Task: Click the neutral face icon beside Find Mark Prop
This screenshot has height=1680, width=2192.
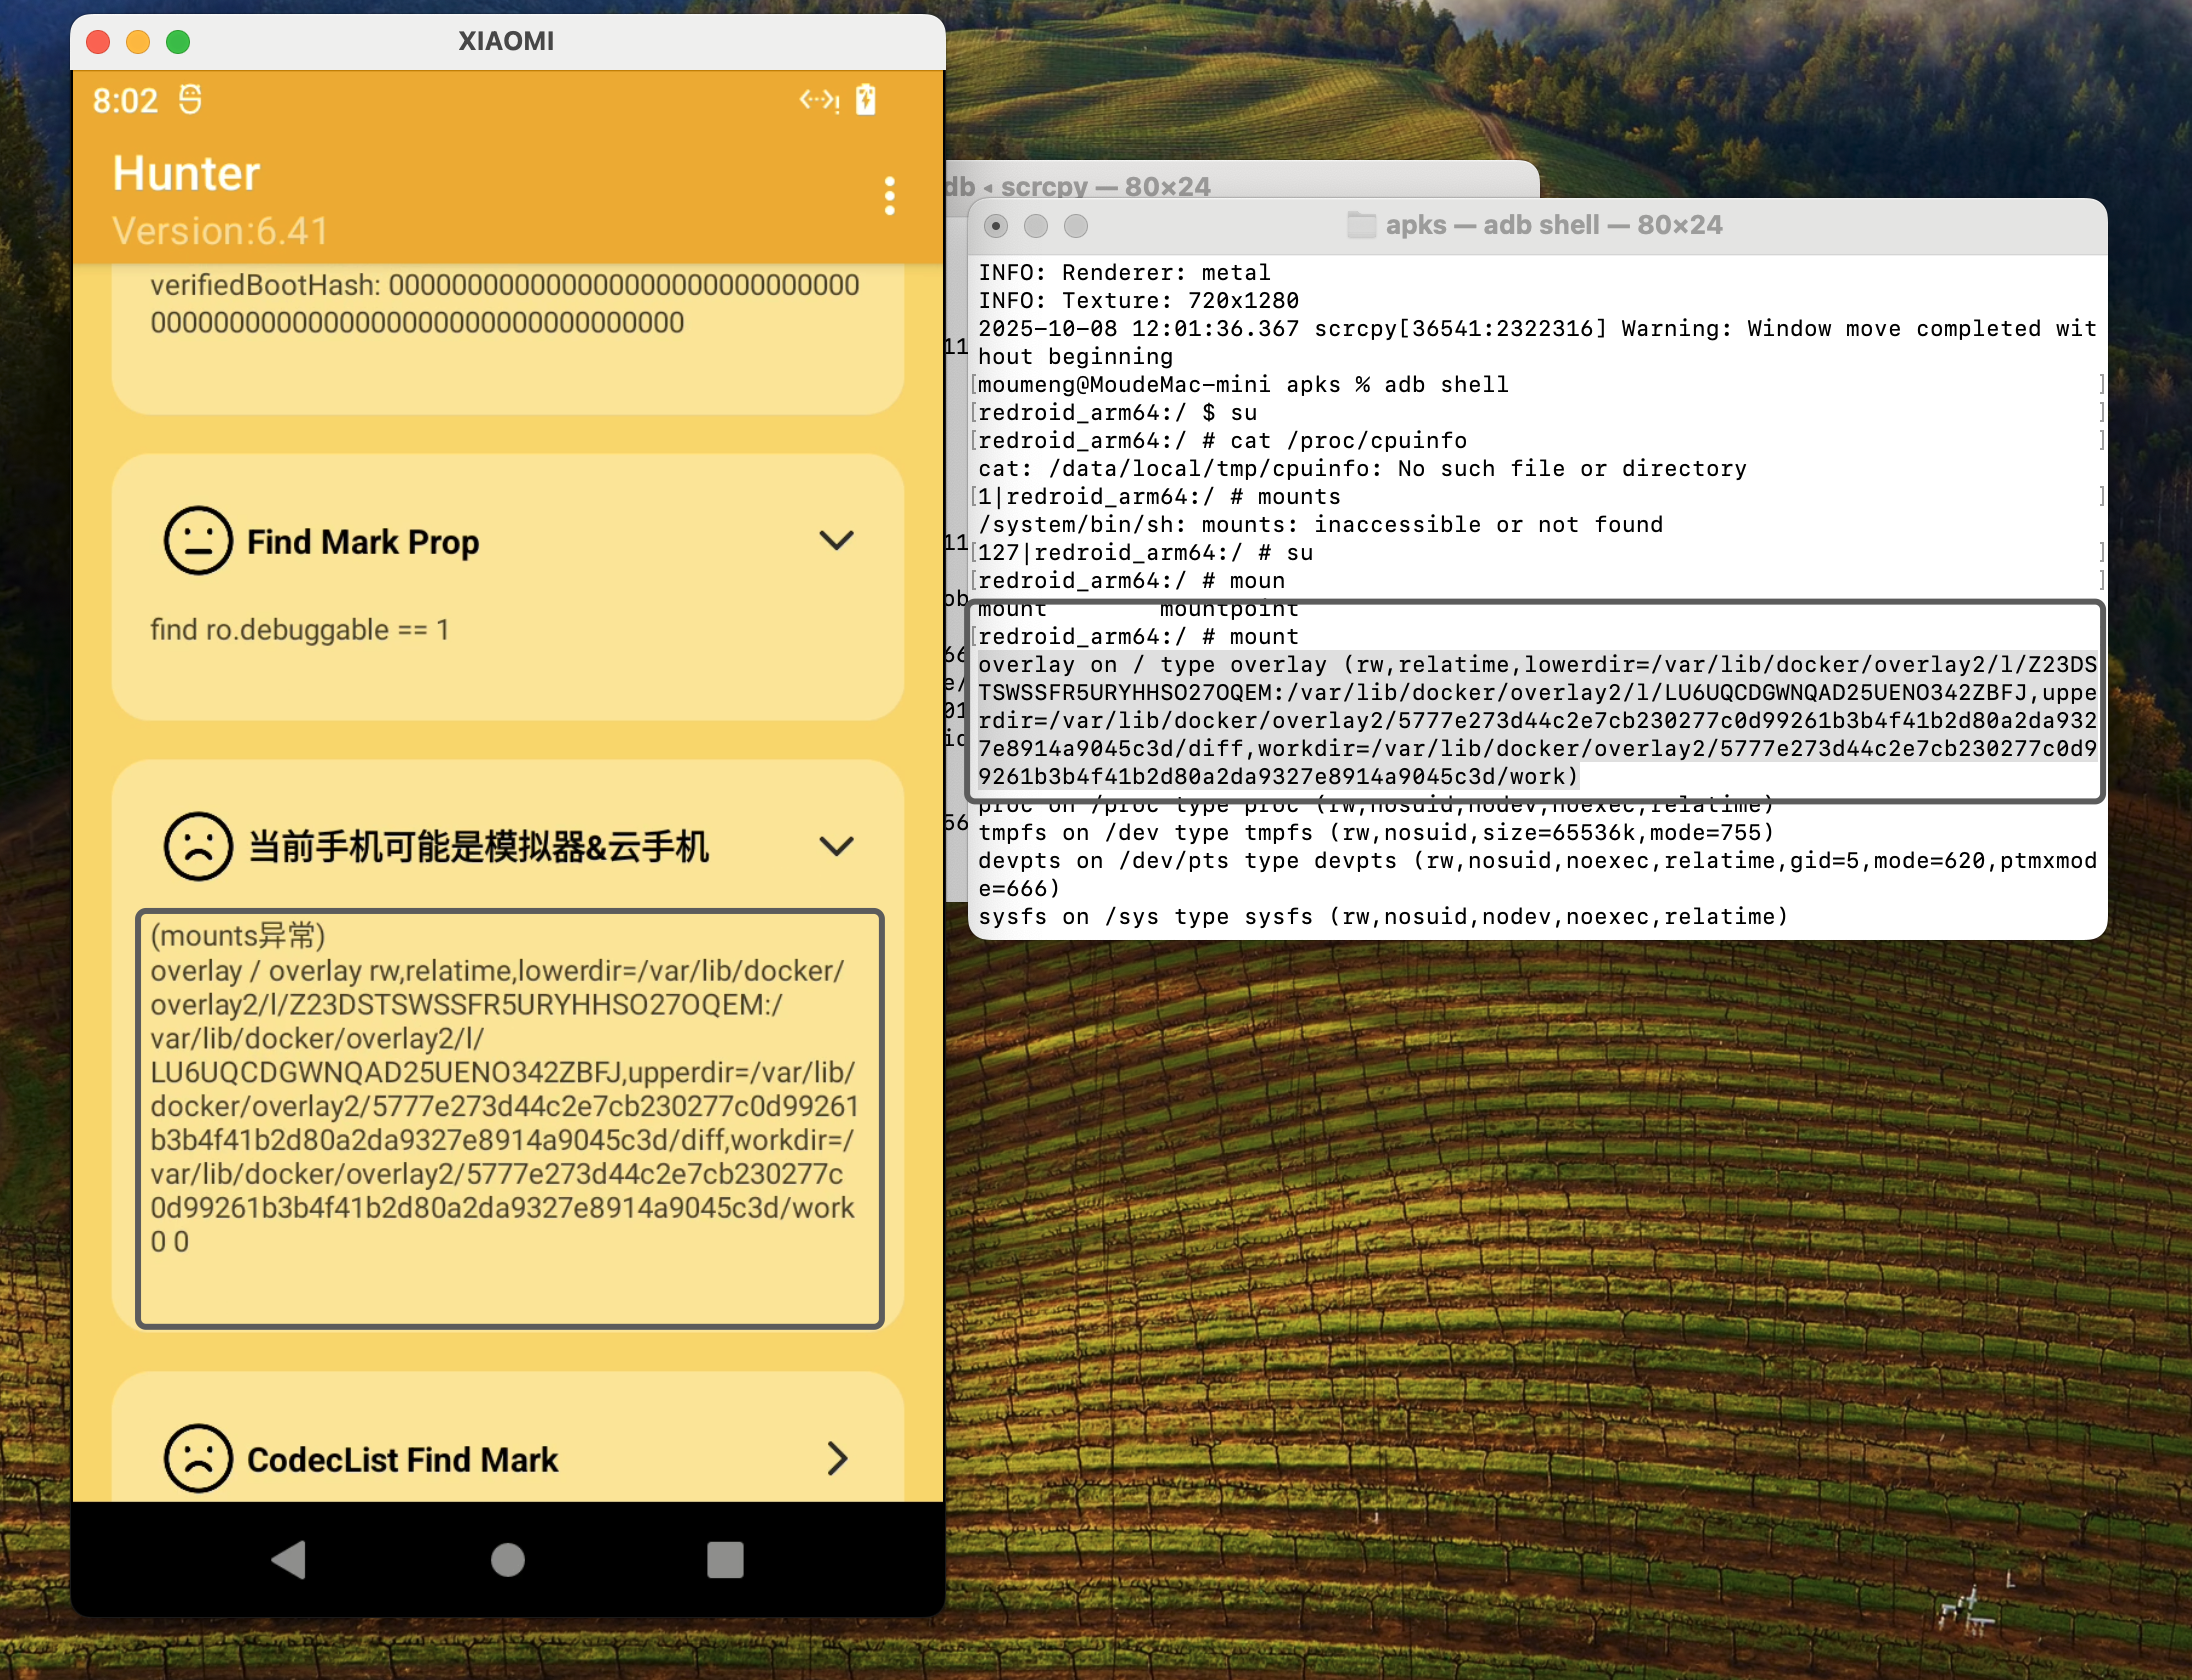Action: [198, 540]
